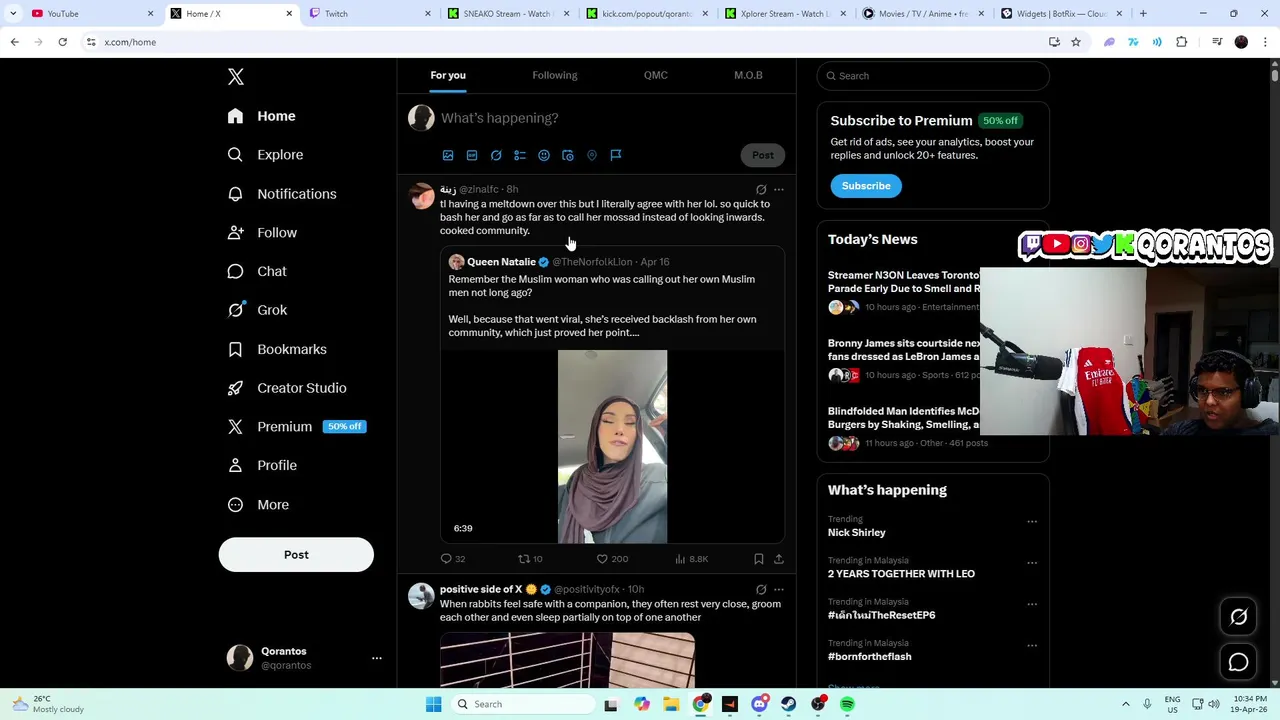Show hidden system tray icons
Viewport: 1280px width, 720px height.
point(1125,704)
